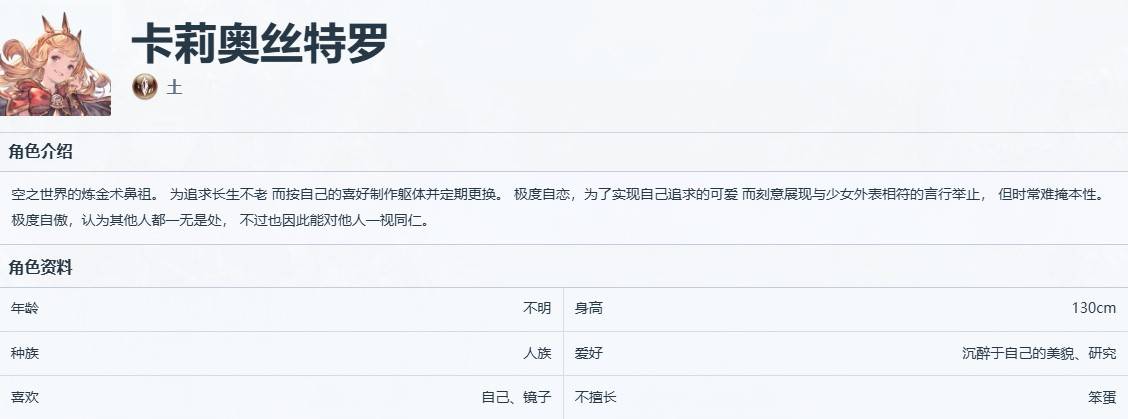1128x419 pixels.
Task: Select the 角色介绍 section header
Action: 40,152
